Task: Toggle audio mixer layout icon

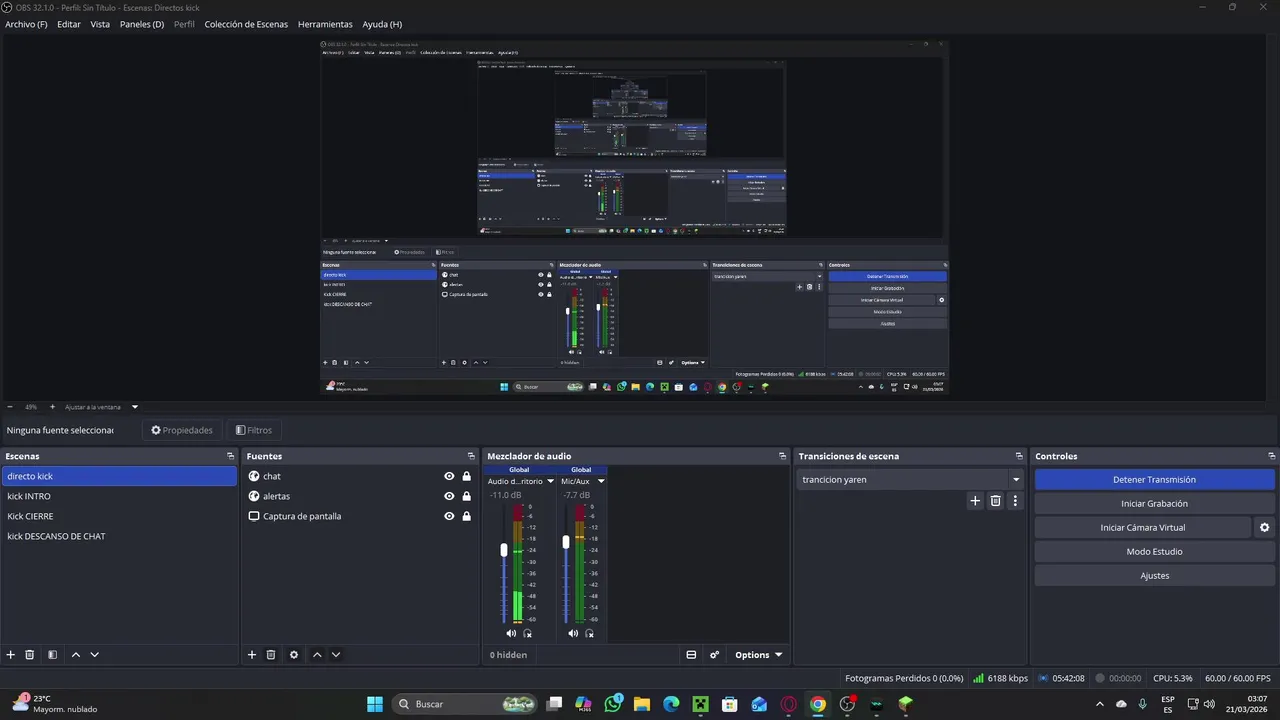Action: 691,655
